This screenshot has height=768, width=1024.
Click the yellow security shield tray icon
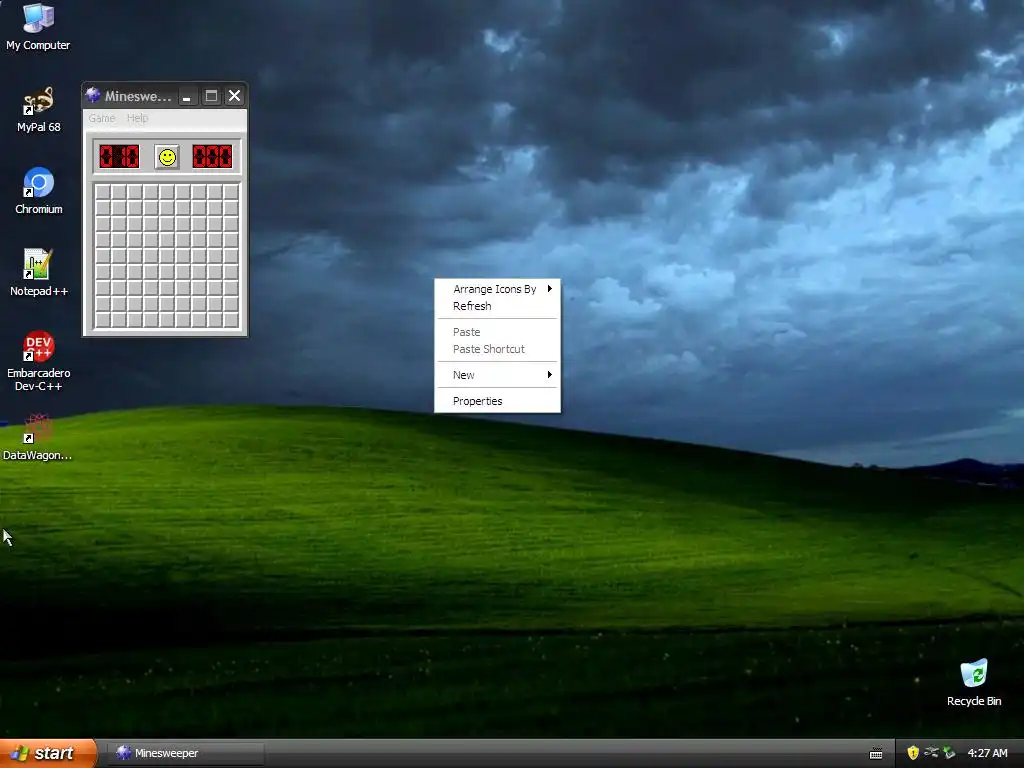[x=912, y=753]
